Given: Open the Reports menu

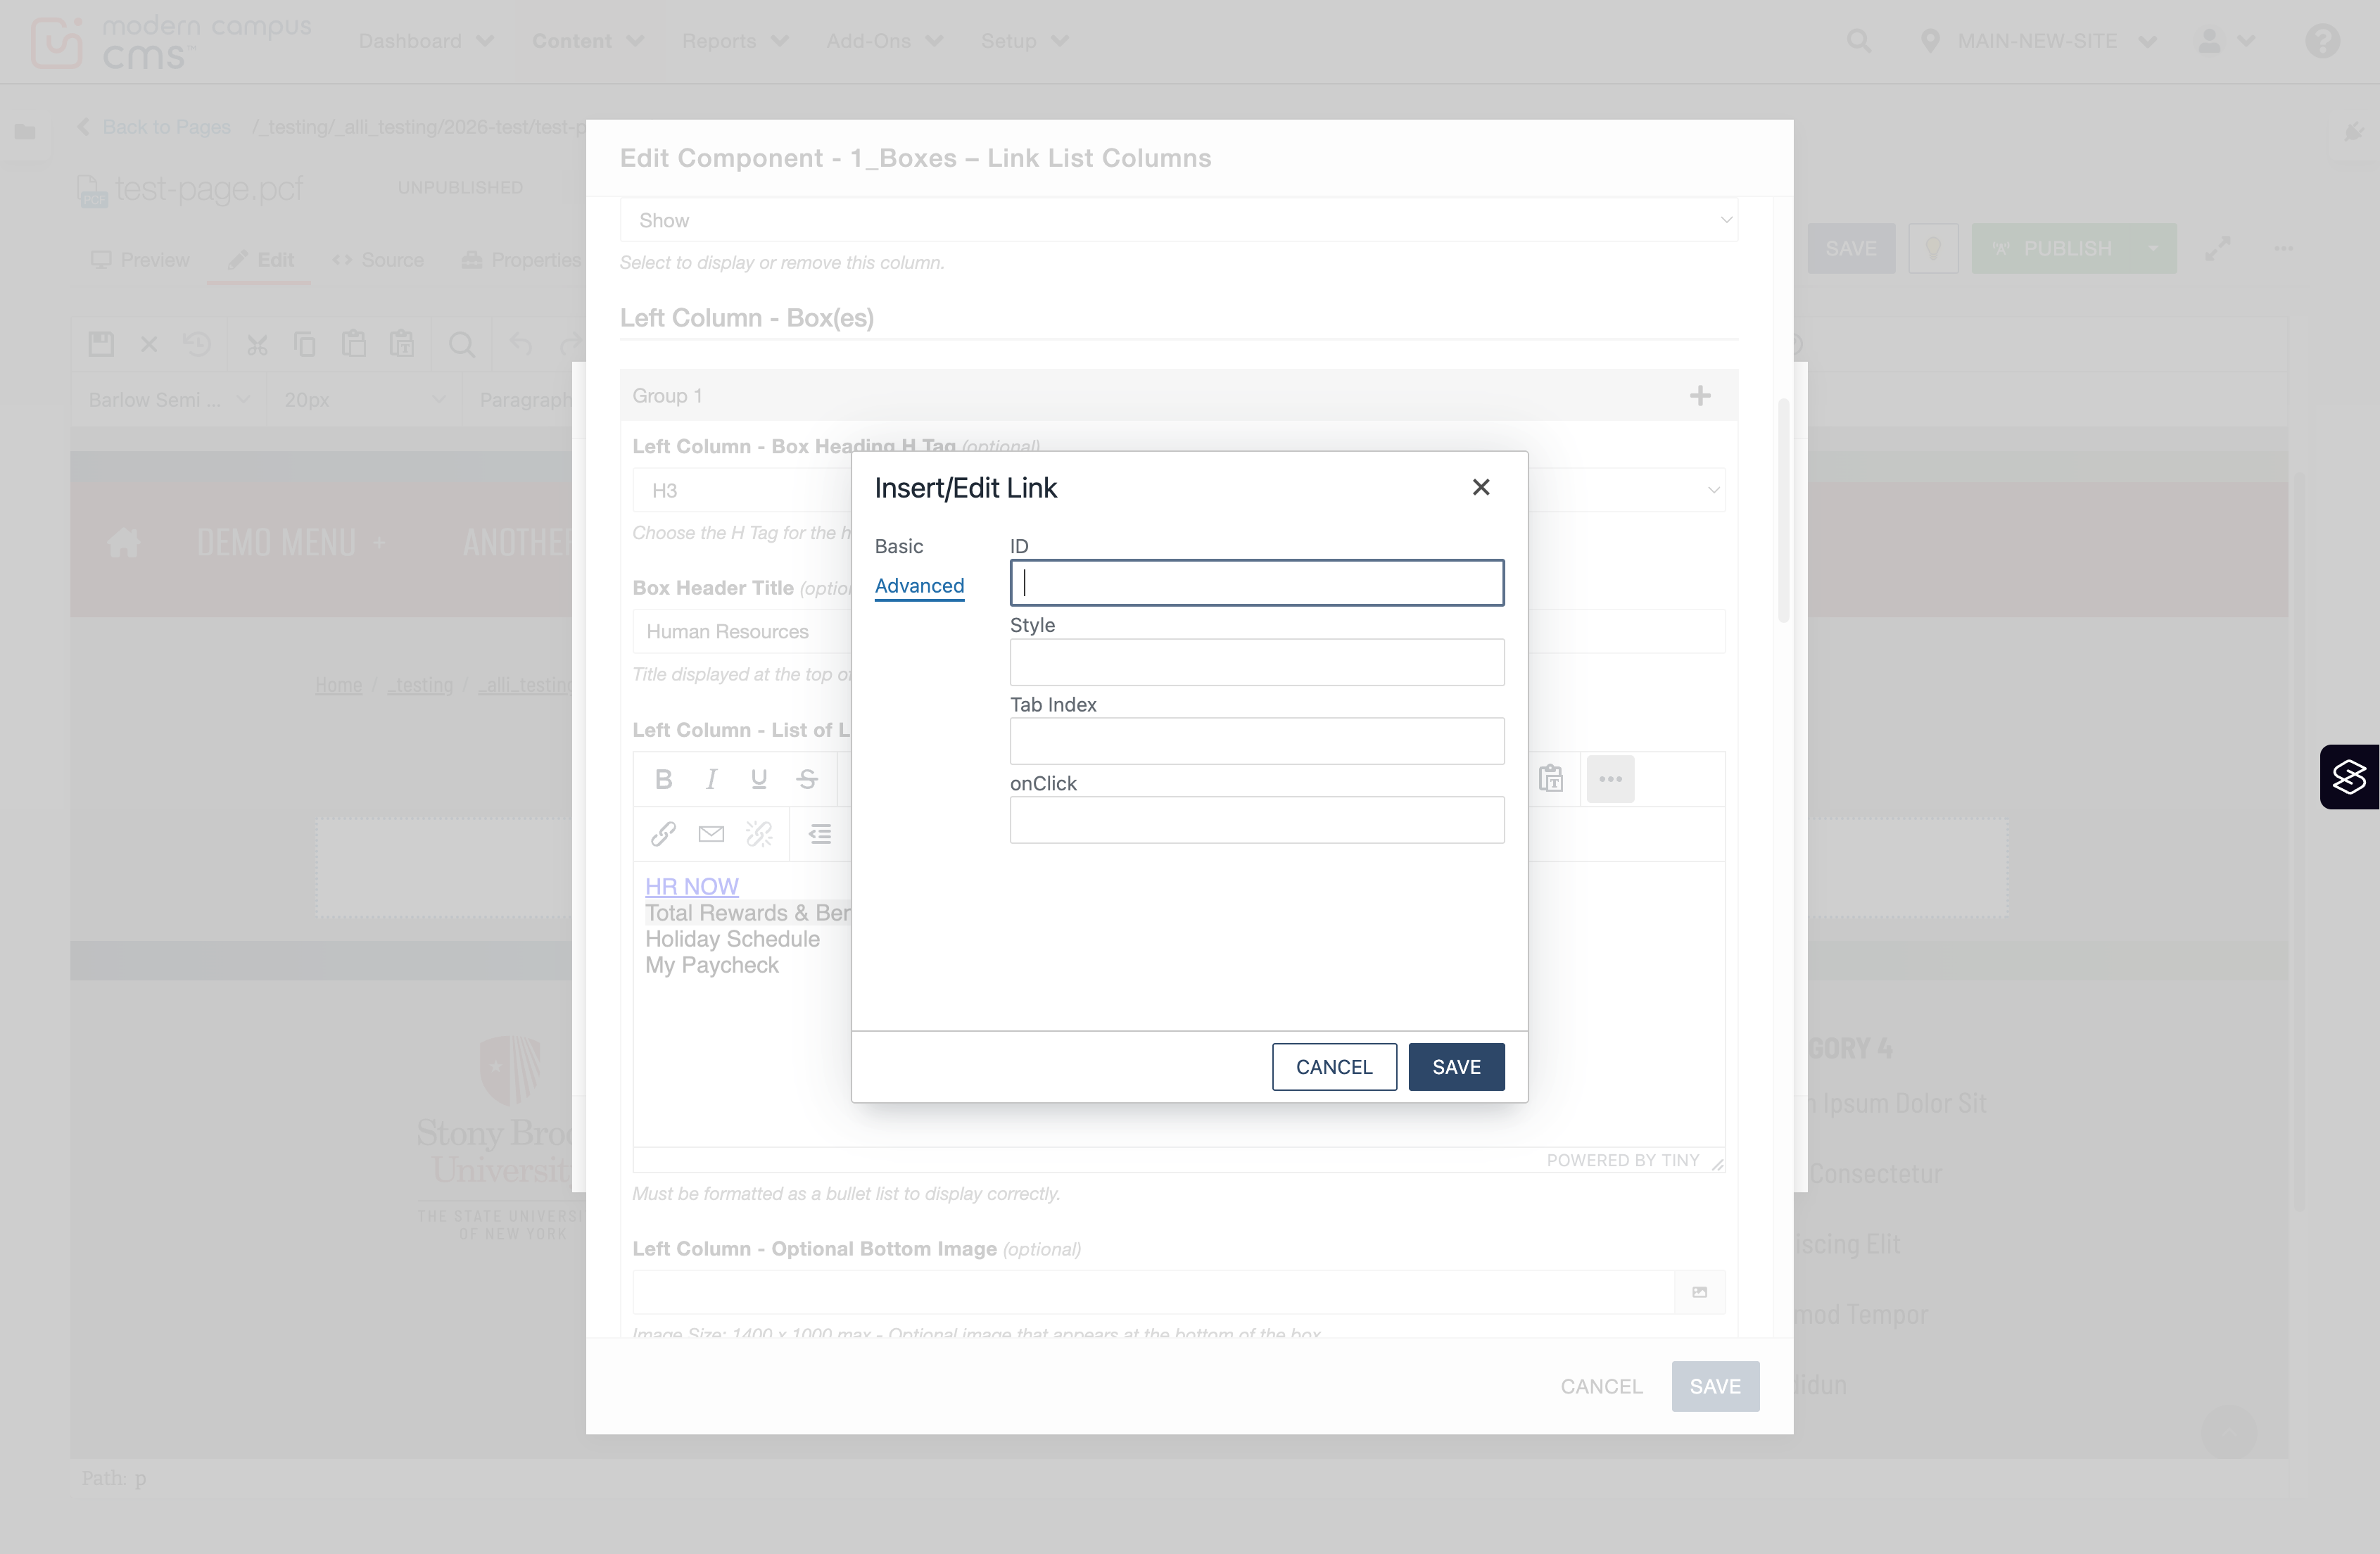Looking at the screenshot, I should click(735, 41).
